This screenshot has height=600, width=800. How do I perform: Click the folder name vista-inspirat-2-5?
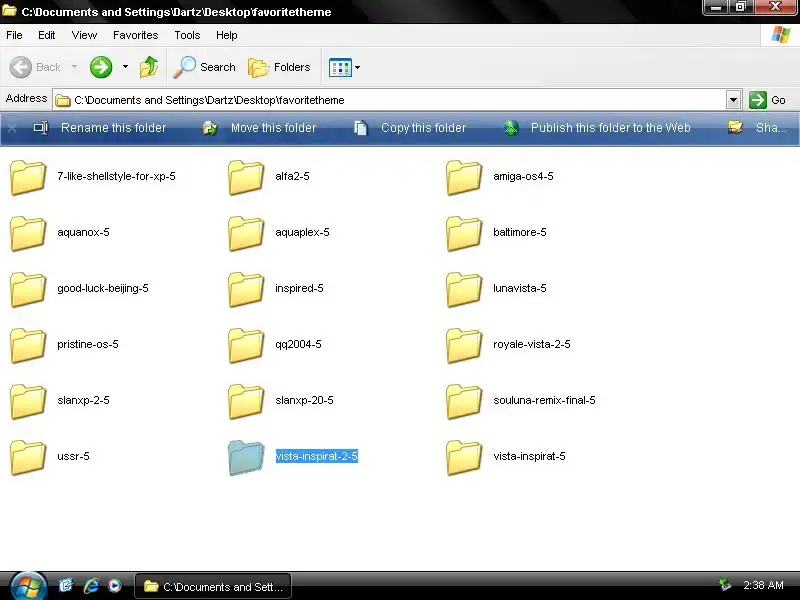tap(316, 456)
